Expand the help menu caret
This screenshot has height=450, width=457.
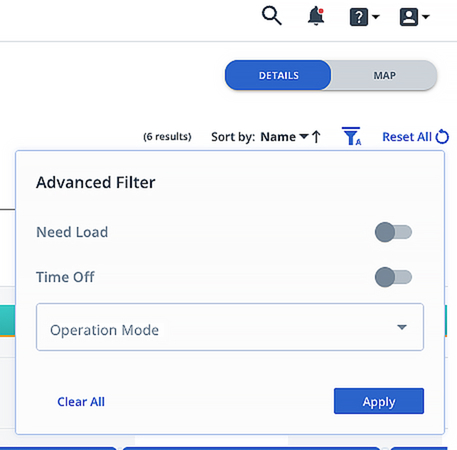point(376,16)
